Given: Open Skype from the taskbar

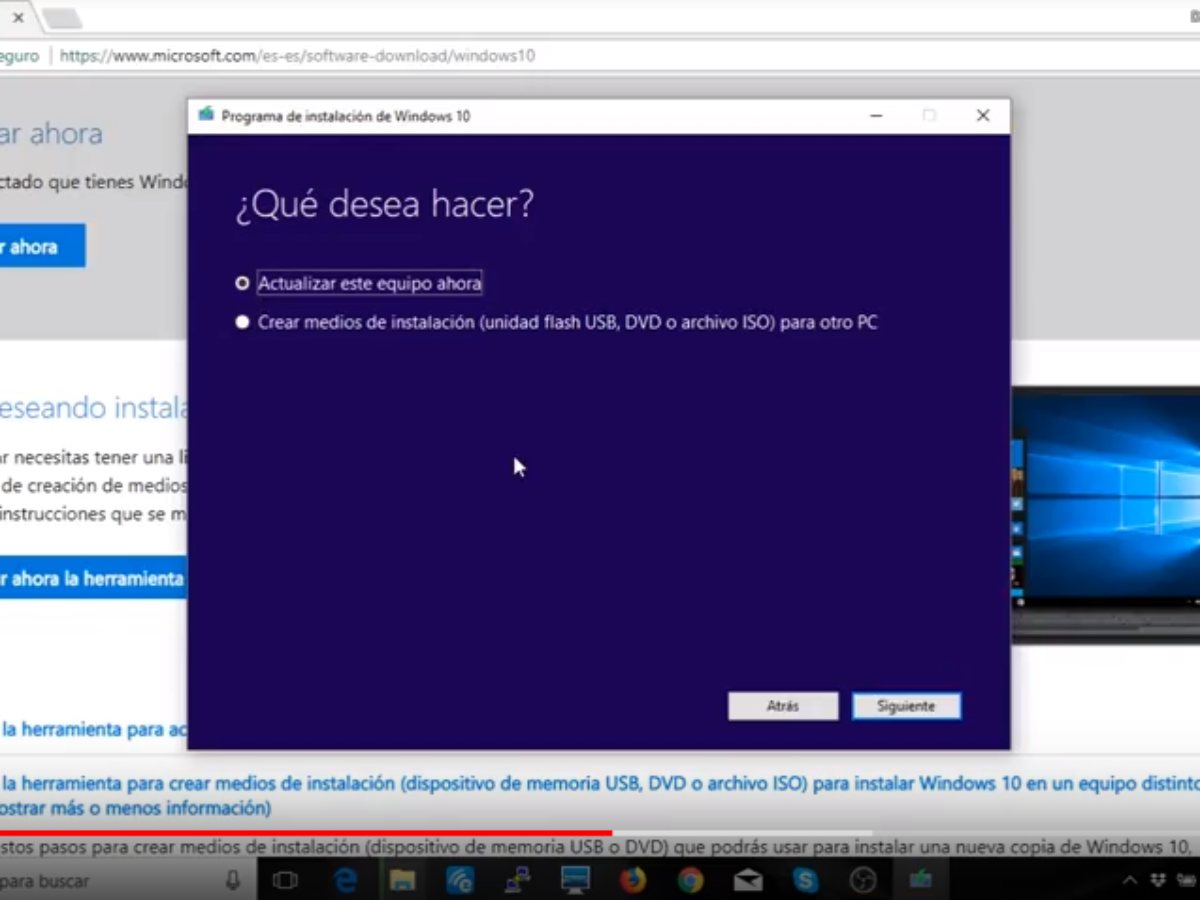Looking at the screenshot, I should pyautogui.click(x=805, y=881).
